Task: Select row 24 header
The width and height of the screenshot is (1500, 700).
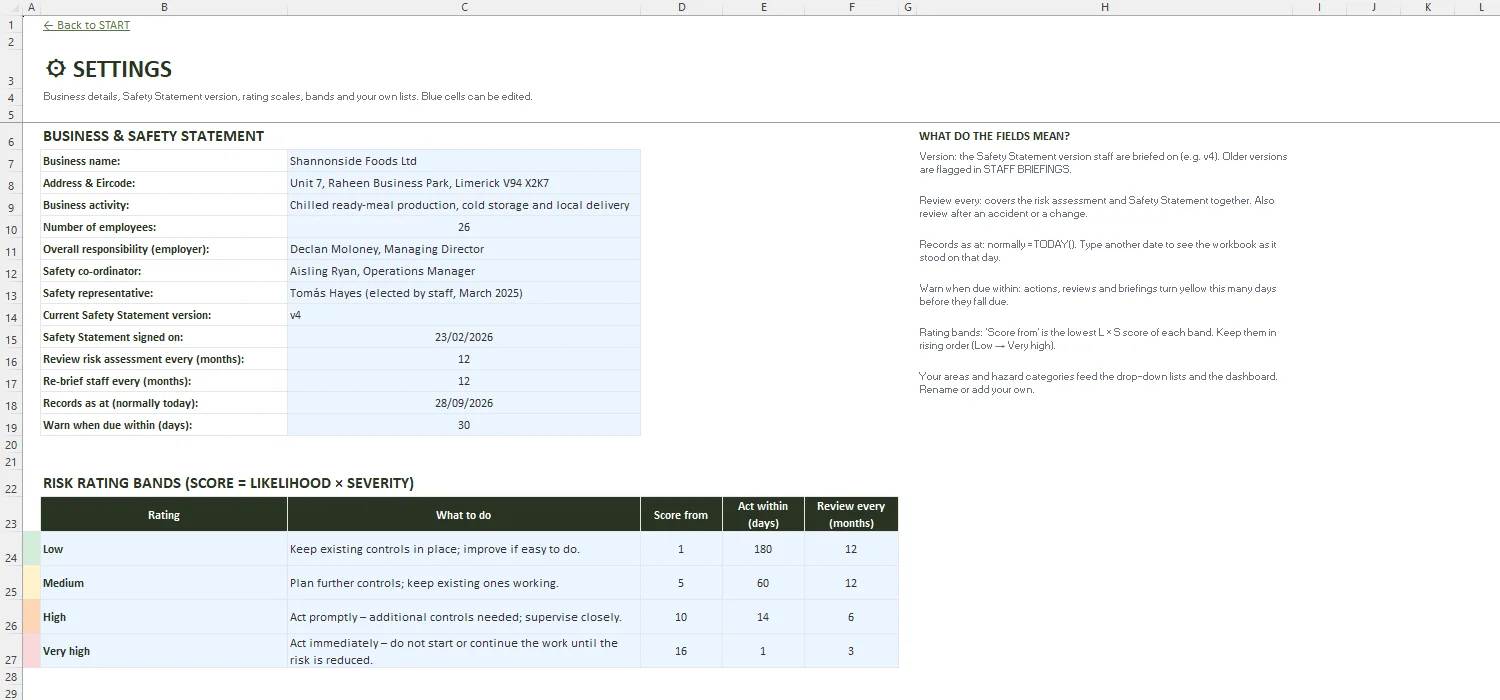Action: coord(11,549)
